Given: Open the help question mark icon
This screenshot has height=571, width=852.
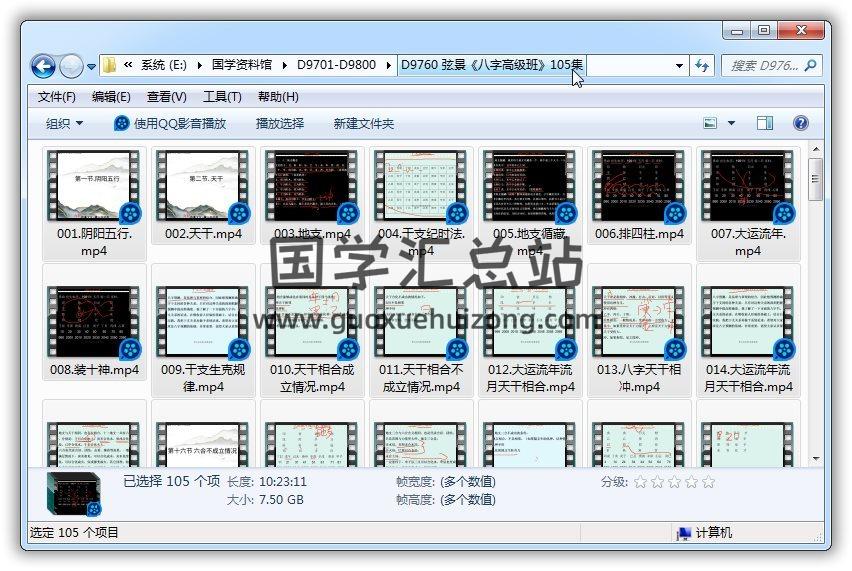Looking at the screenshot, I should click(x=800, y=123).
